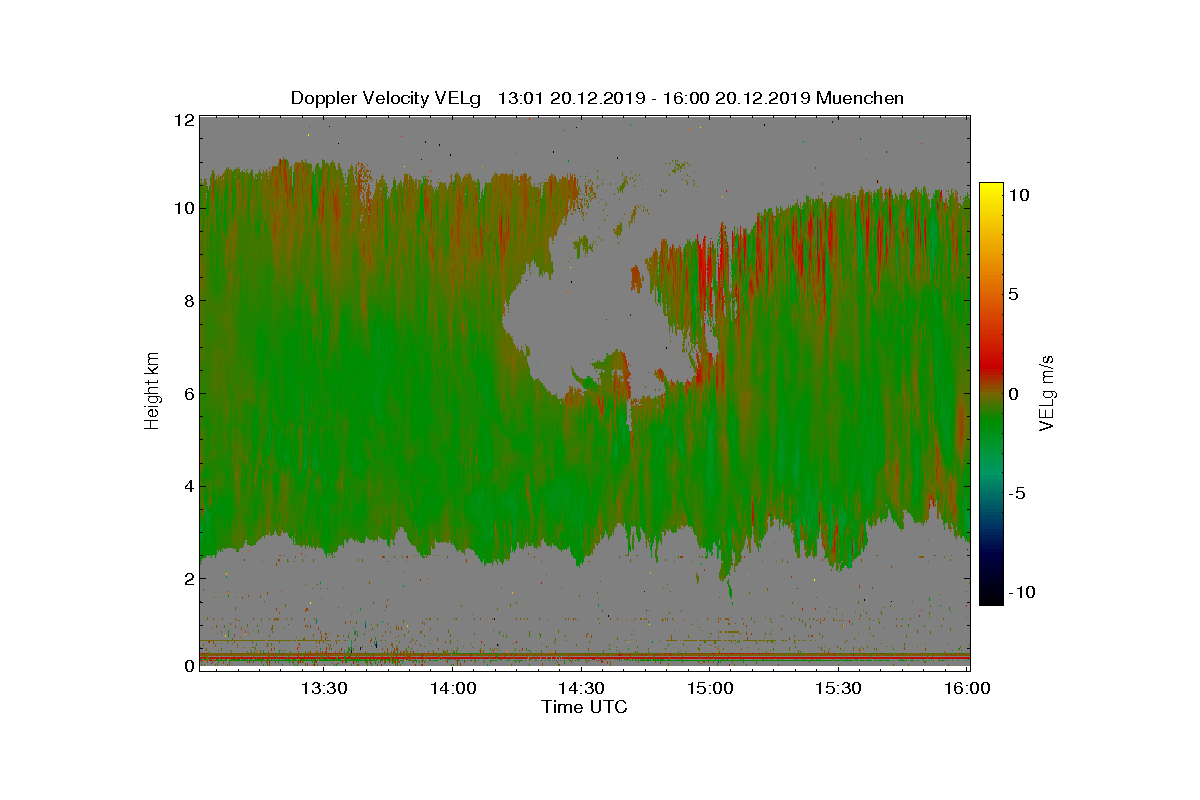
Task: Click the height axis label 12
Action: tap(183, 120)
